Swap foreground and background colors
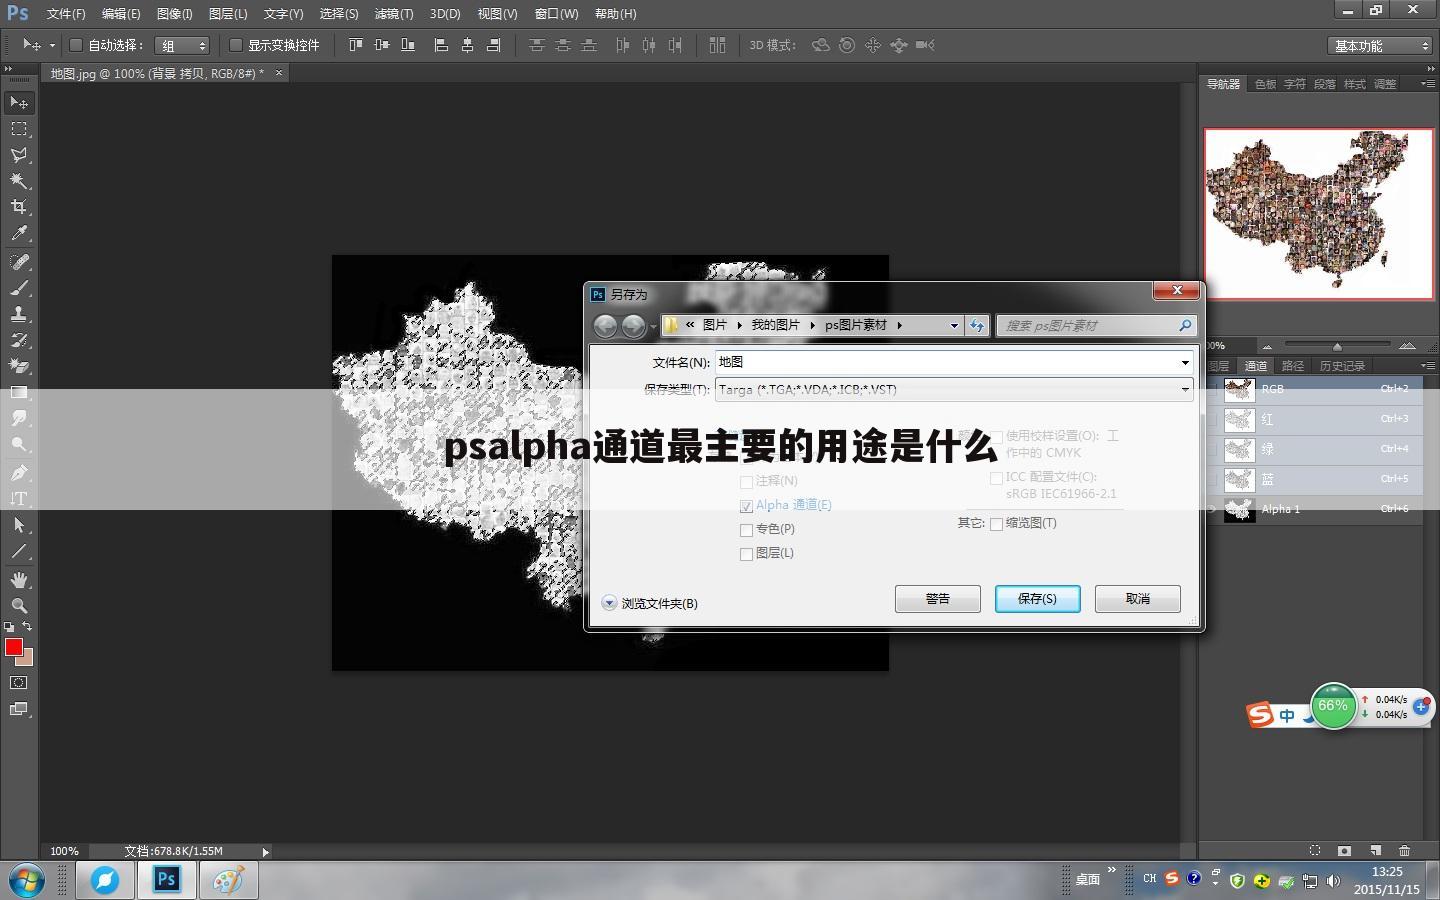The image size is (1440, 900). (27, 627)
